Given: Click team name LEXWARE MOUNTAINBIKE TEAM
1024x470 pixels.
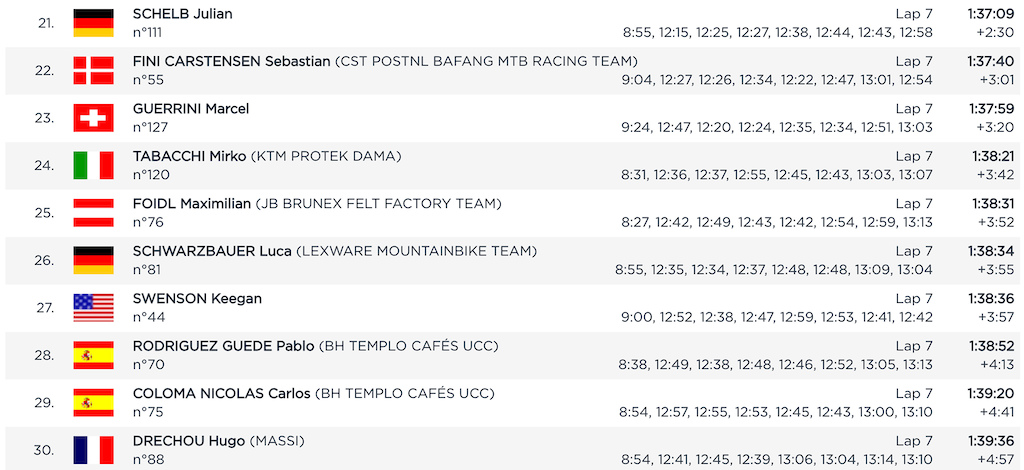Looking at the screenshot, I should pyautogui.click(x=416, y=251).
